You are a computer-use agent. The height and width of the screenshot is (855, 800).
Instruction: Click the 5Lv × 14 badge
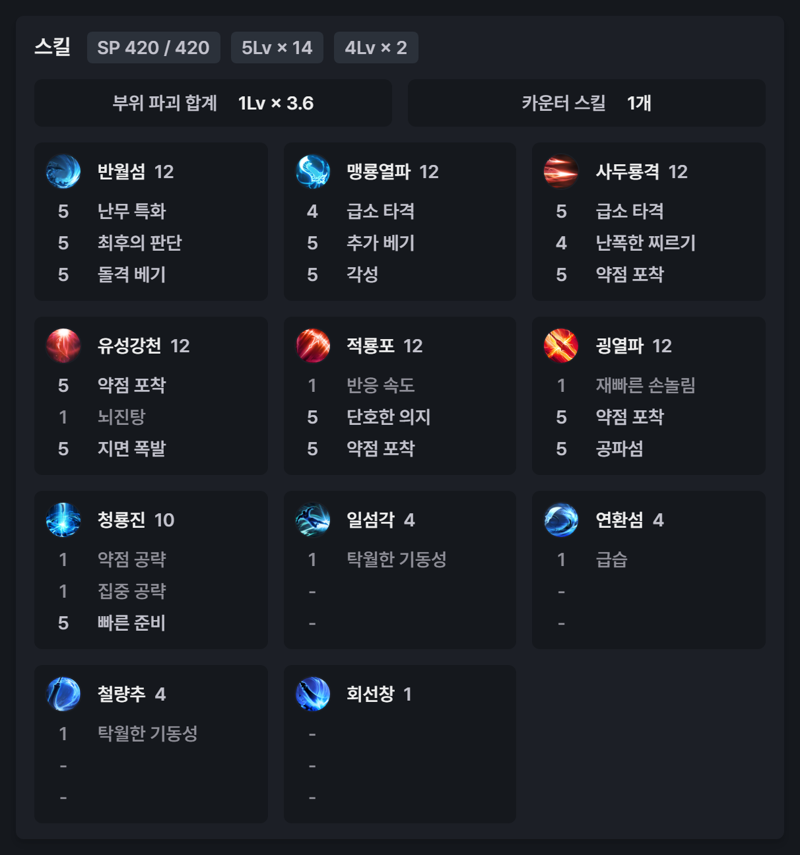(x=277, y=47)
